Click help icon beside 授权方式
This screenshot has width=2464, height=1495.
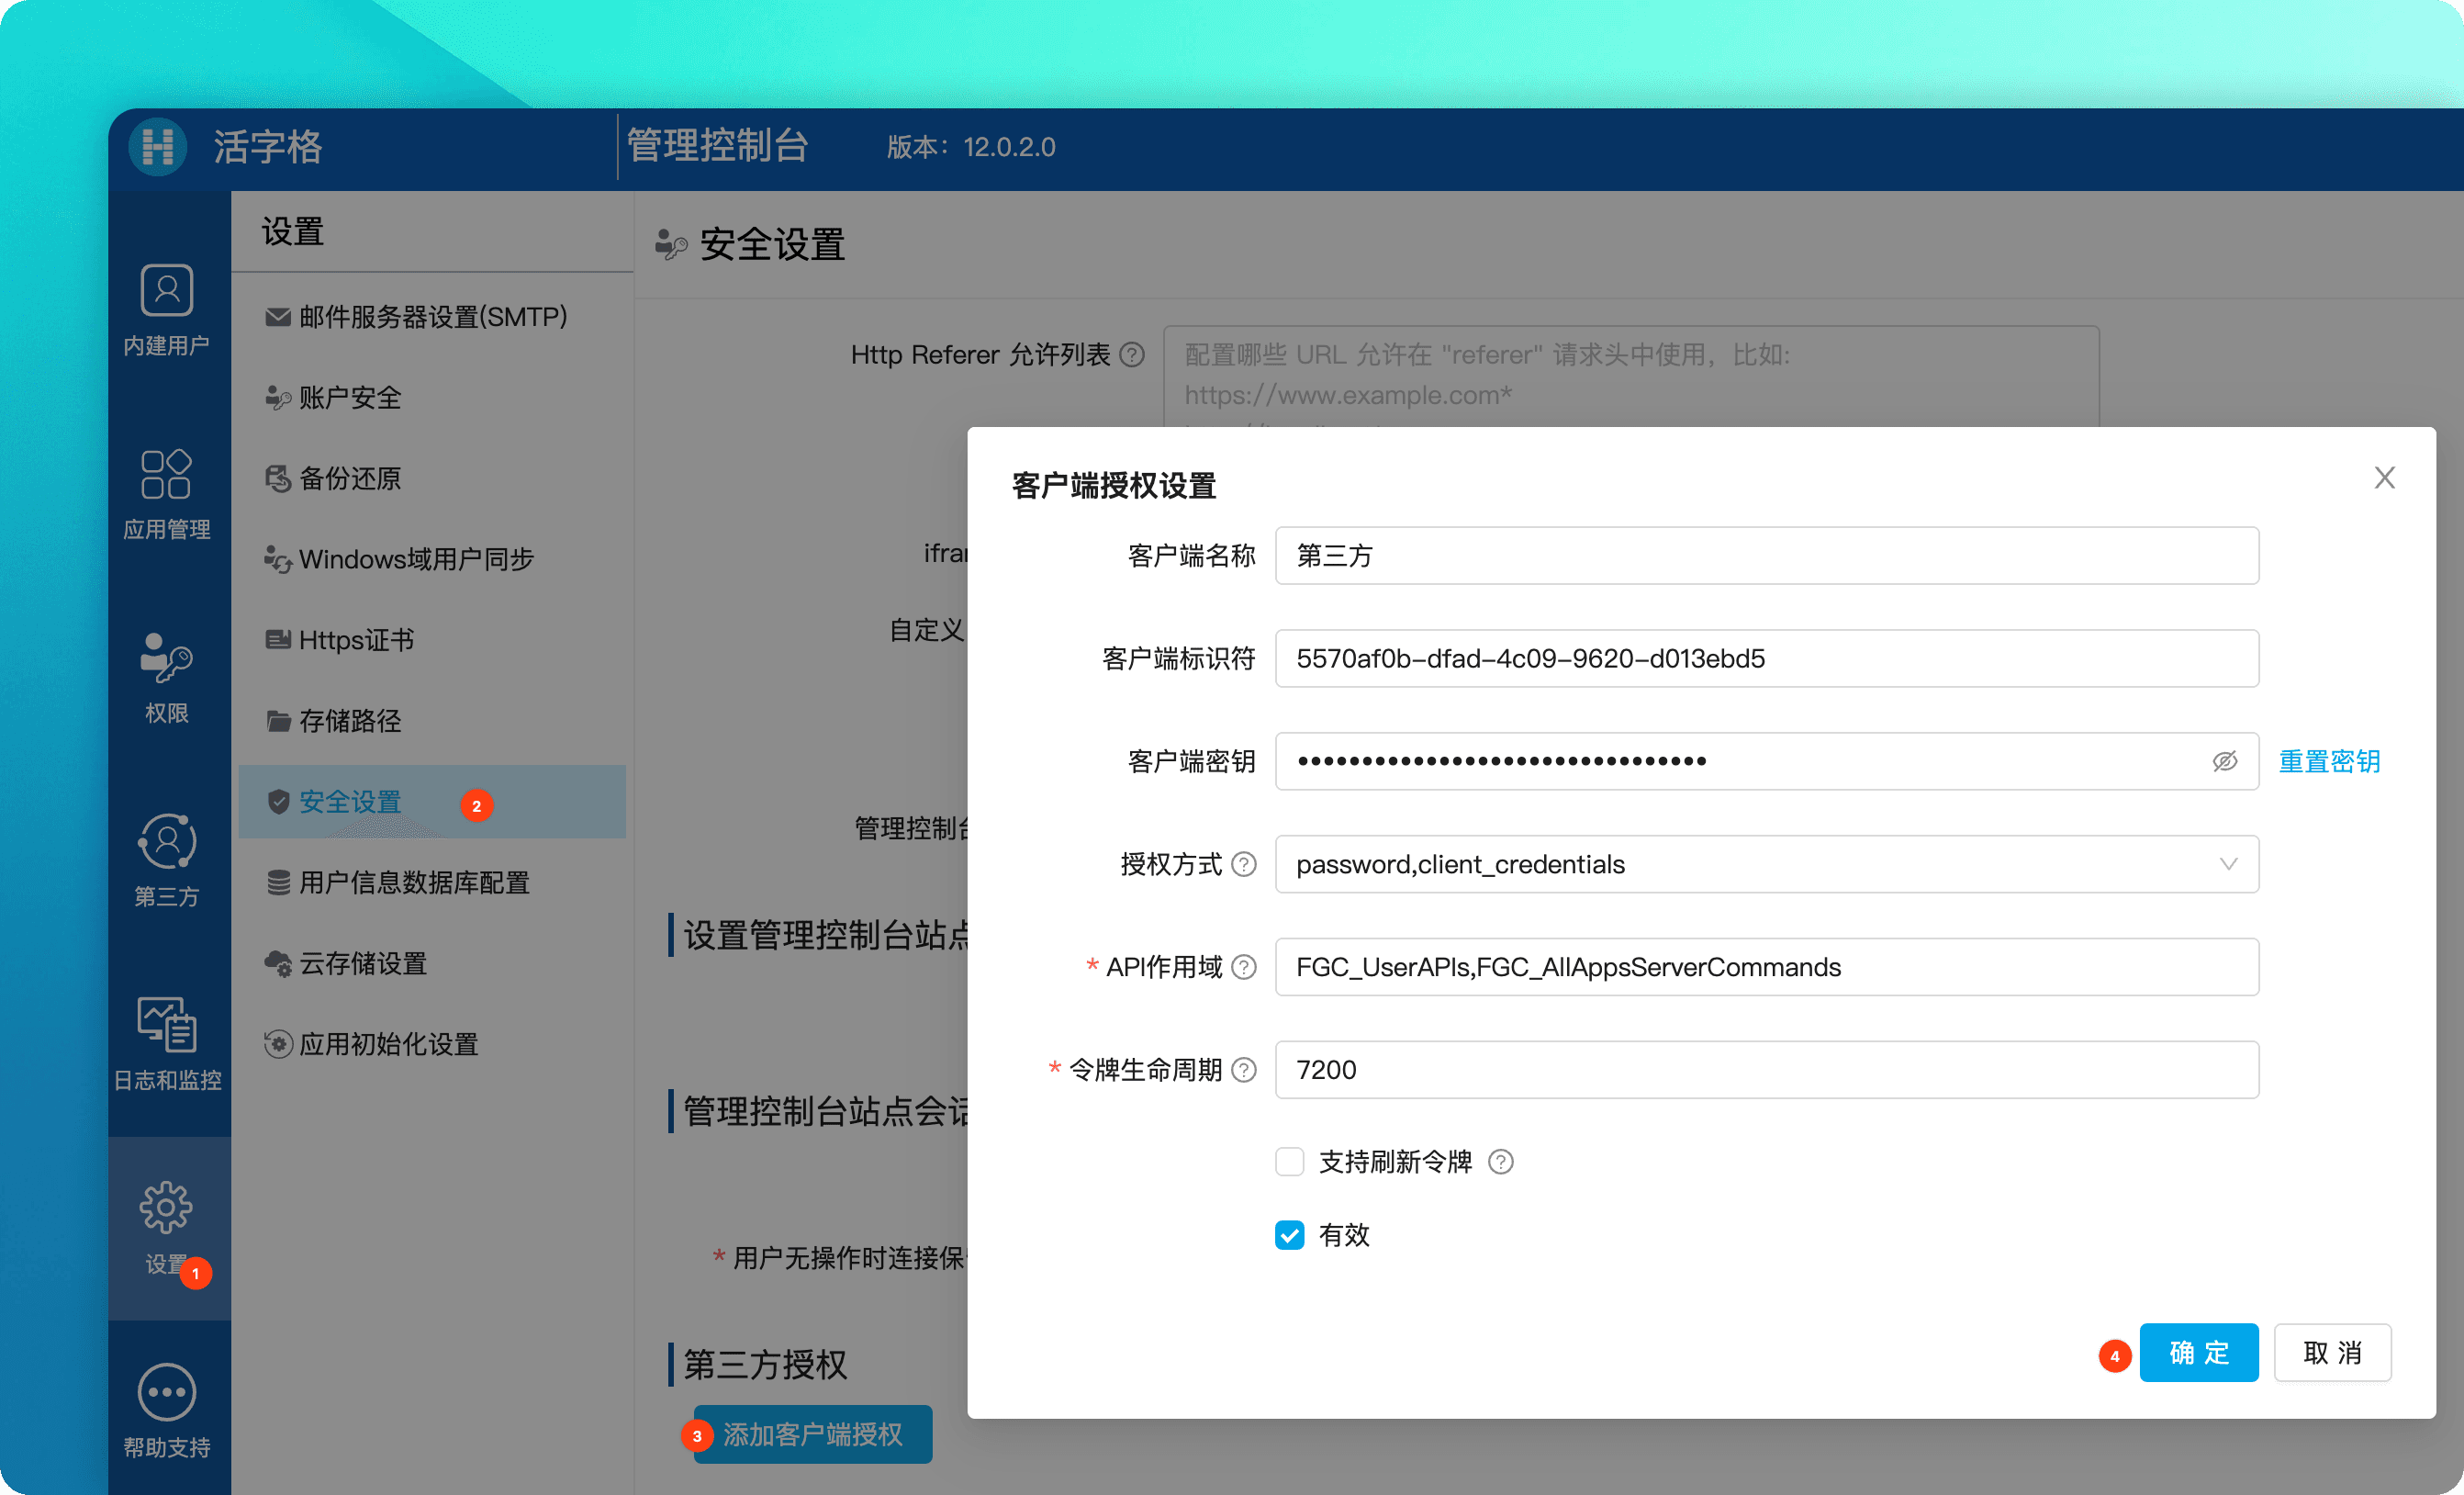tap(1244, 865)
